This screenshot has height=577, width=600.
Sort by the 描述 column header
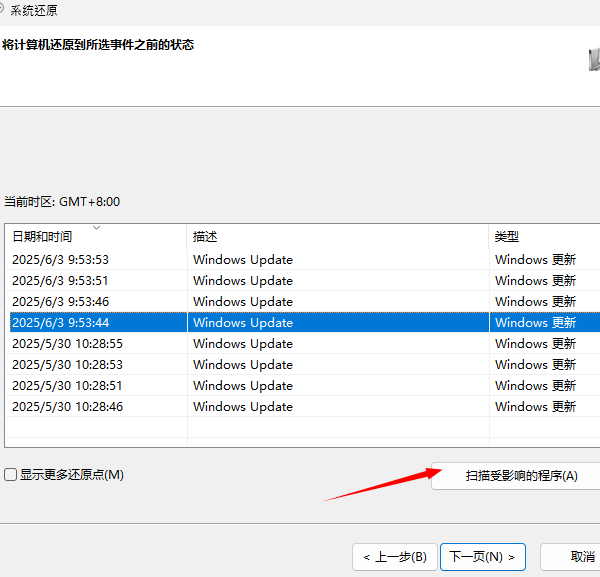[x=338, y=236]
